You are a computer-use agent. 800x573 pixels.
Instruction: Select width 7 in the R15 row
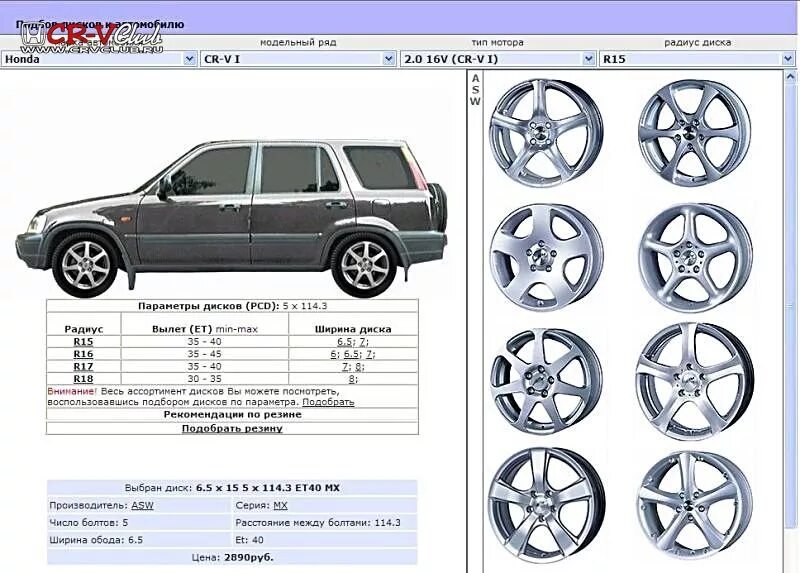coord(362,341)
